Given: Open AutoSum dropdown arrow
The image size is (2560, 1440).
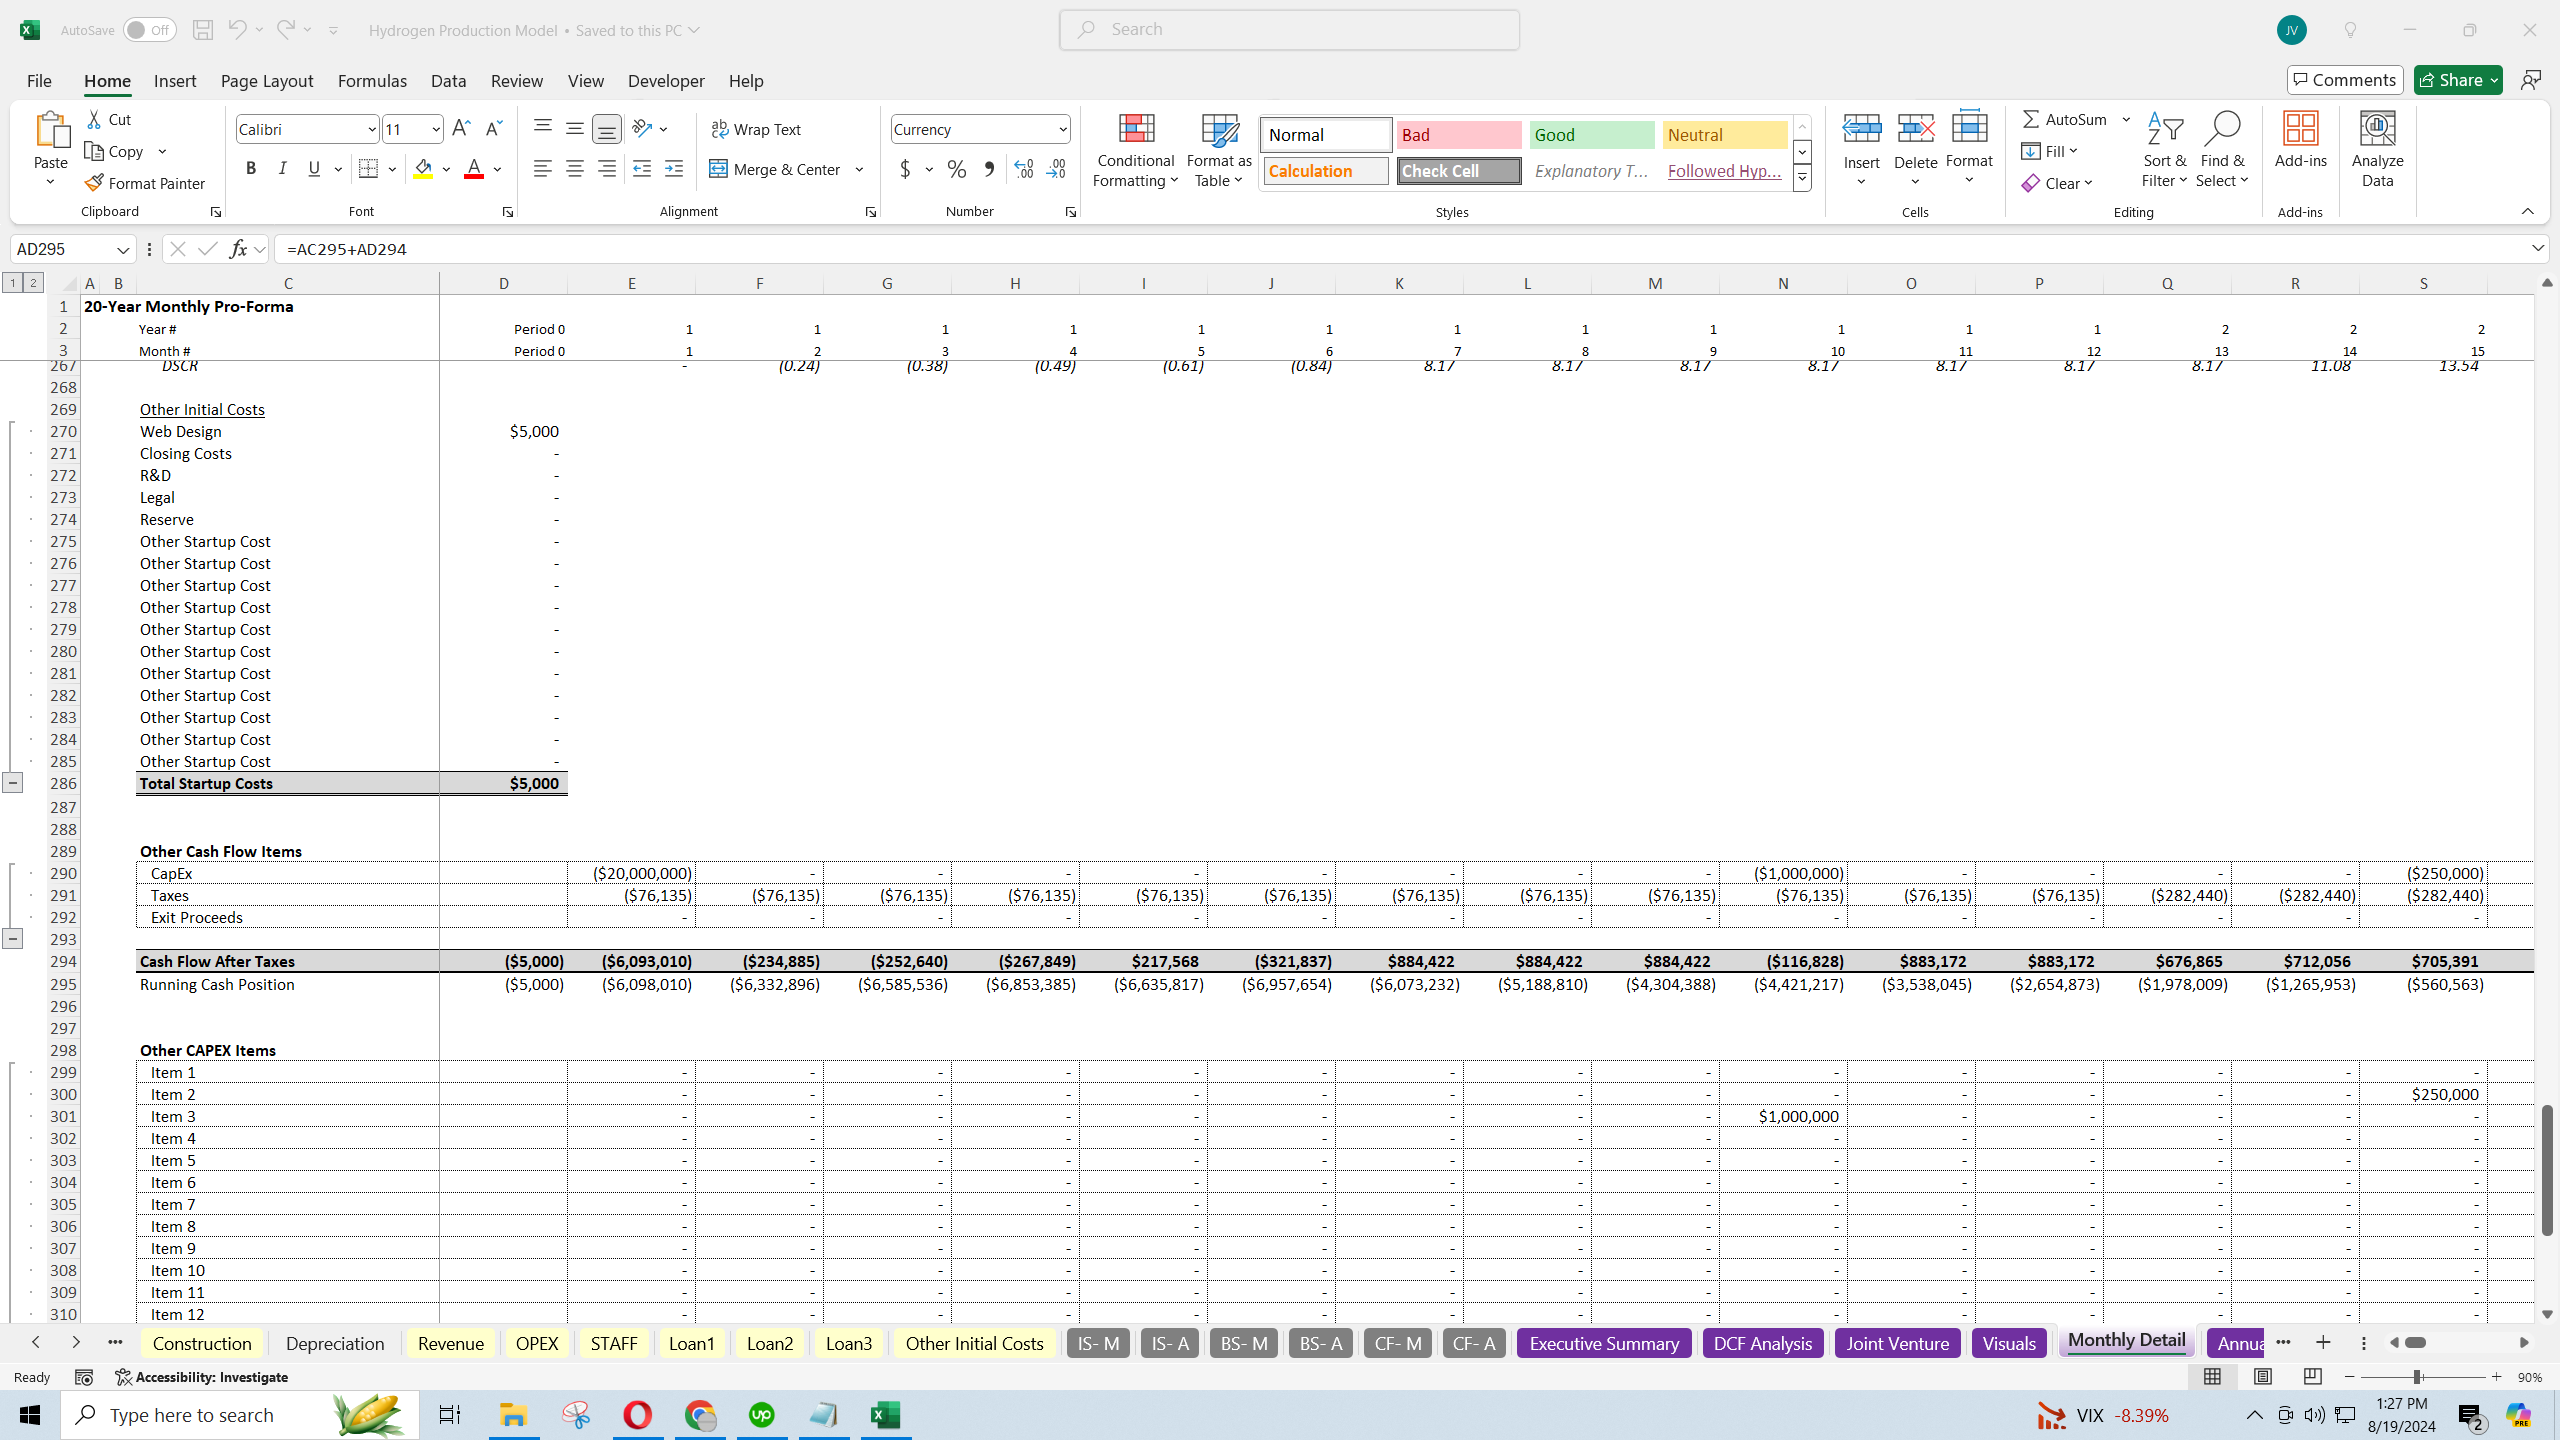Looking at the screenshot, I should [x=2126, y=119].
